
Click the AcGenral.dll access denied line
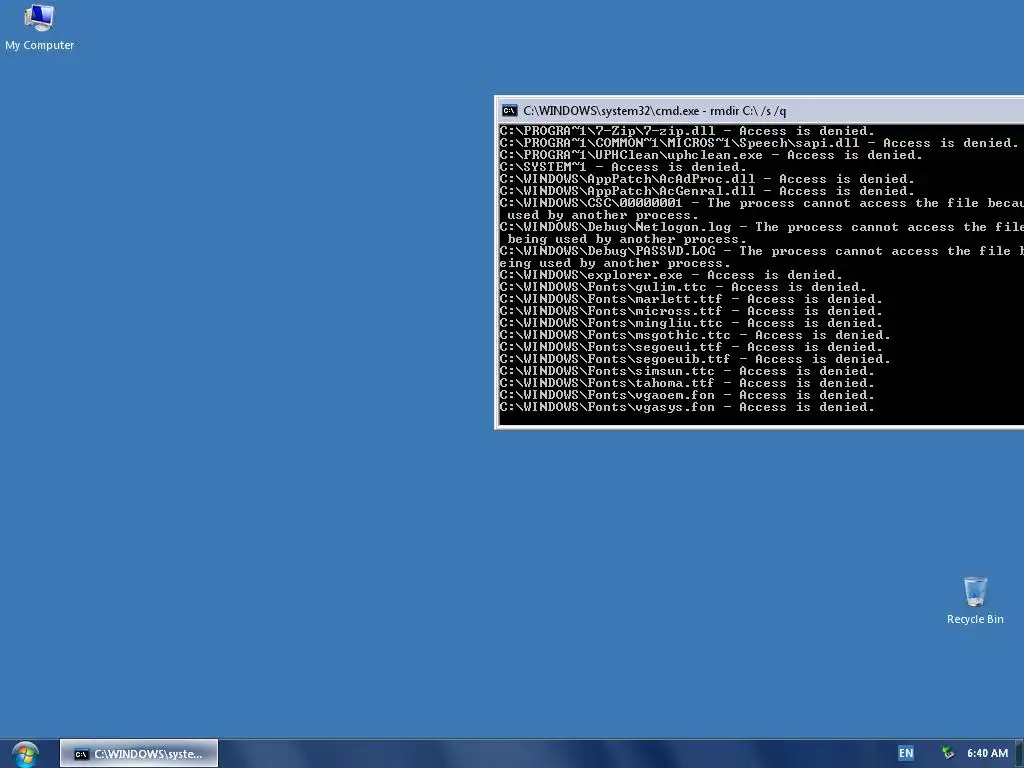(707, 191)
